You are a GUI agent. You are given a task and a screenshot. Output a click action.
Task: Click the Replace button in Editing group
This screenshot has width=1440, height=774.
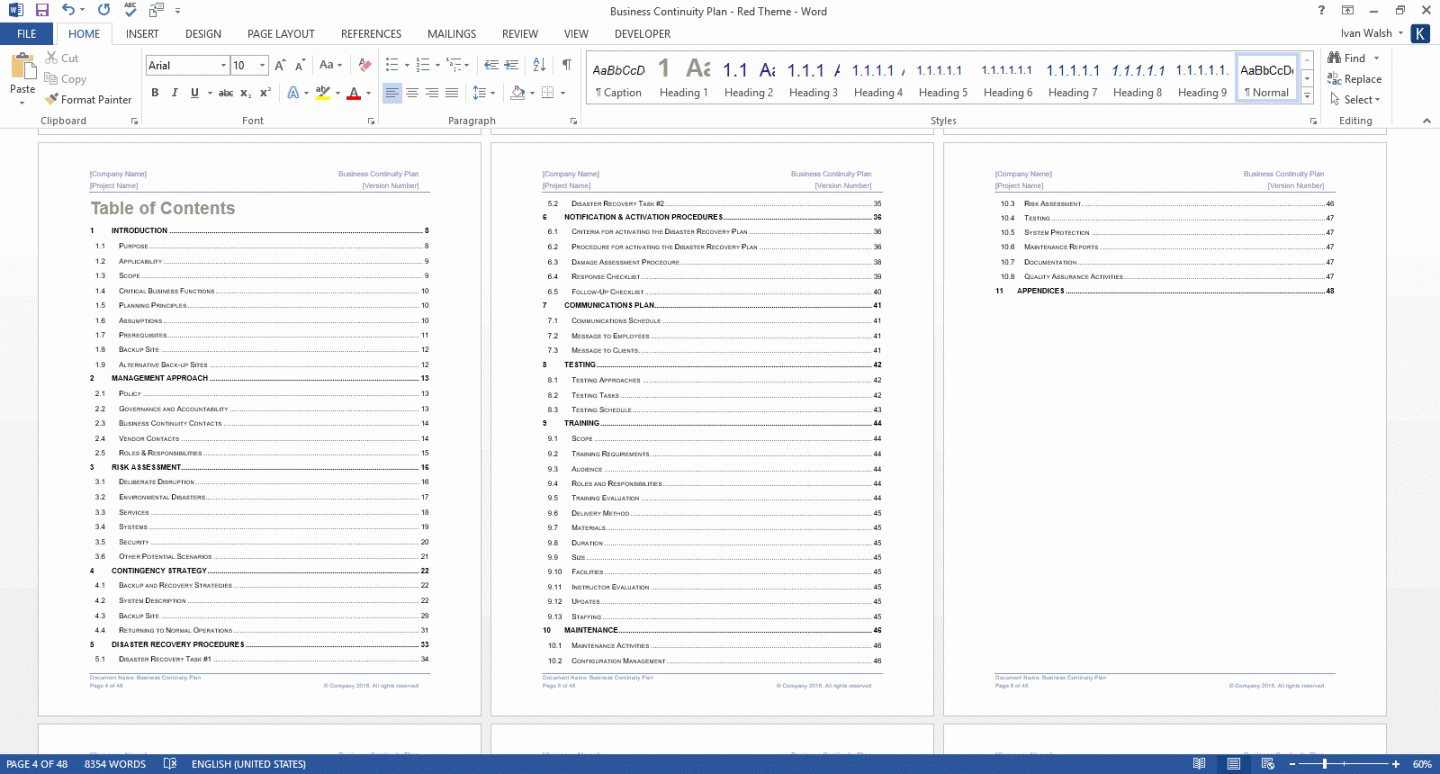[1354, 79]
